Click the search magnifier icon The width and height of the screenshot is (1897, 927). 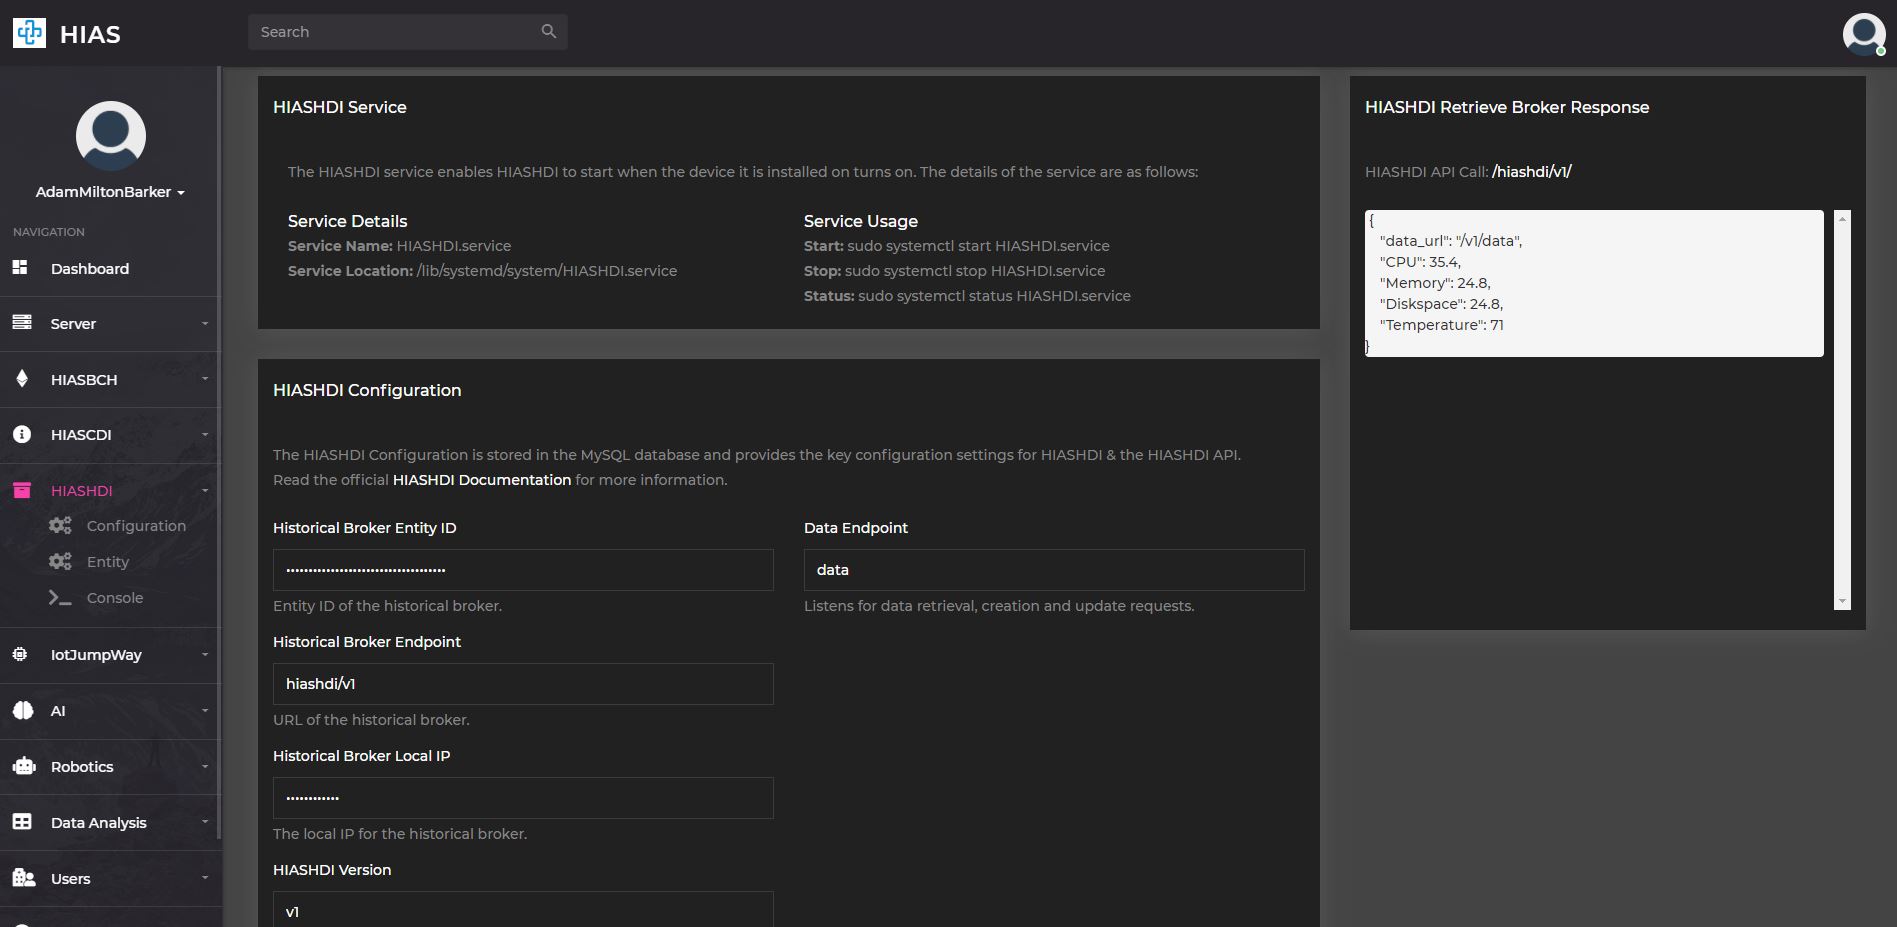(548, 31)
